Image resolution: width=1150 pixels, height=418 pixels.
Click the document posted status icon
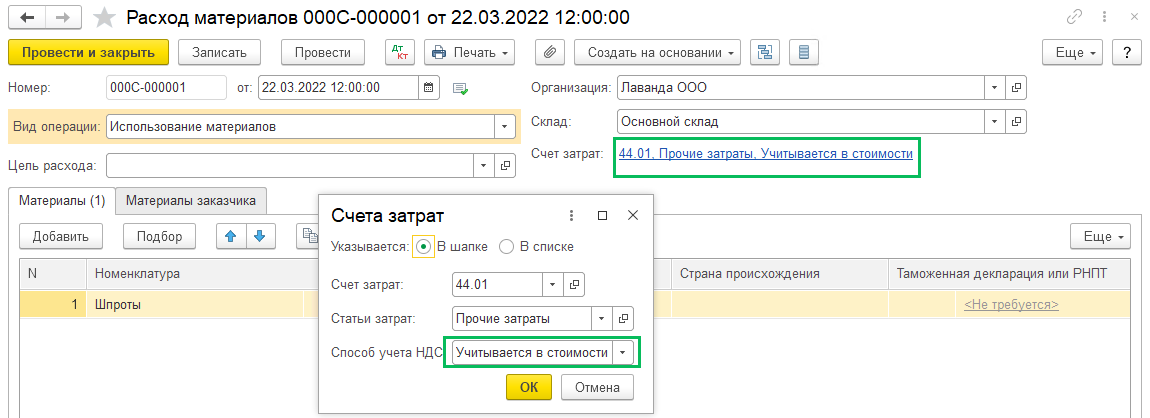[x=461, y=88]
